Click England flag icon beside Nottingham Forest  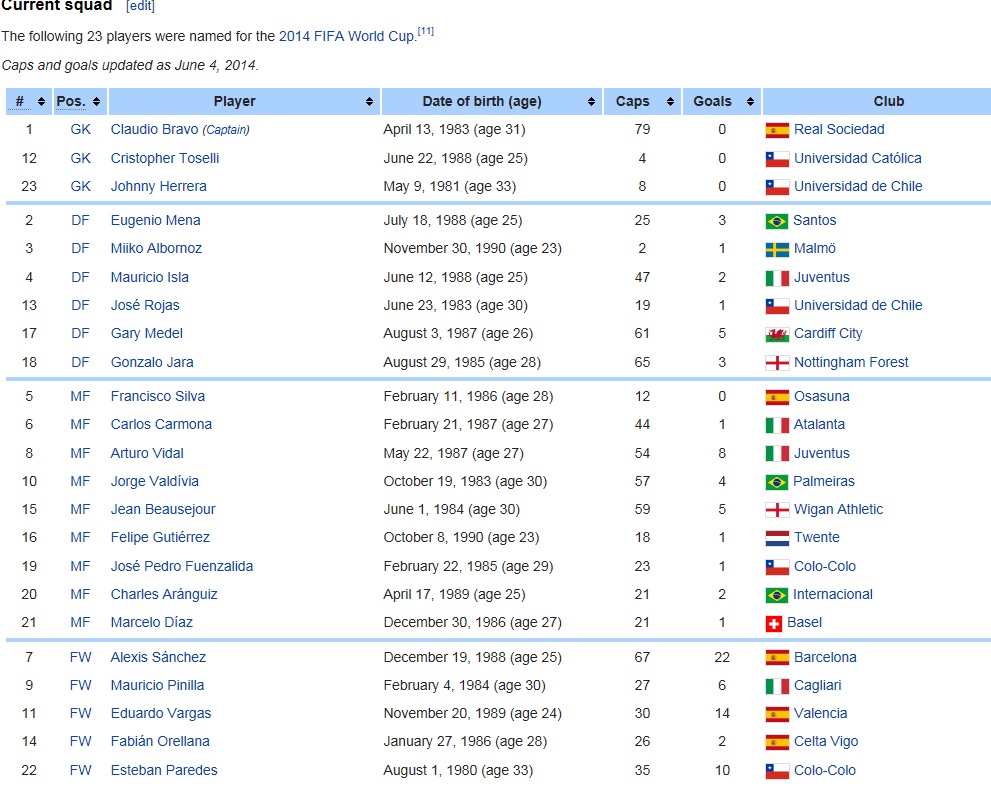click(x=777, y=363)
